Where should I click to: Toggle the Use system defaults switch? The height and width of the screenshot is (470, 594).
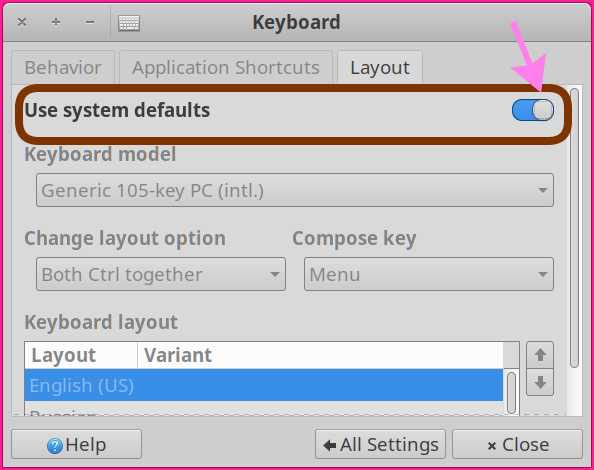click(533, 110)
